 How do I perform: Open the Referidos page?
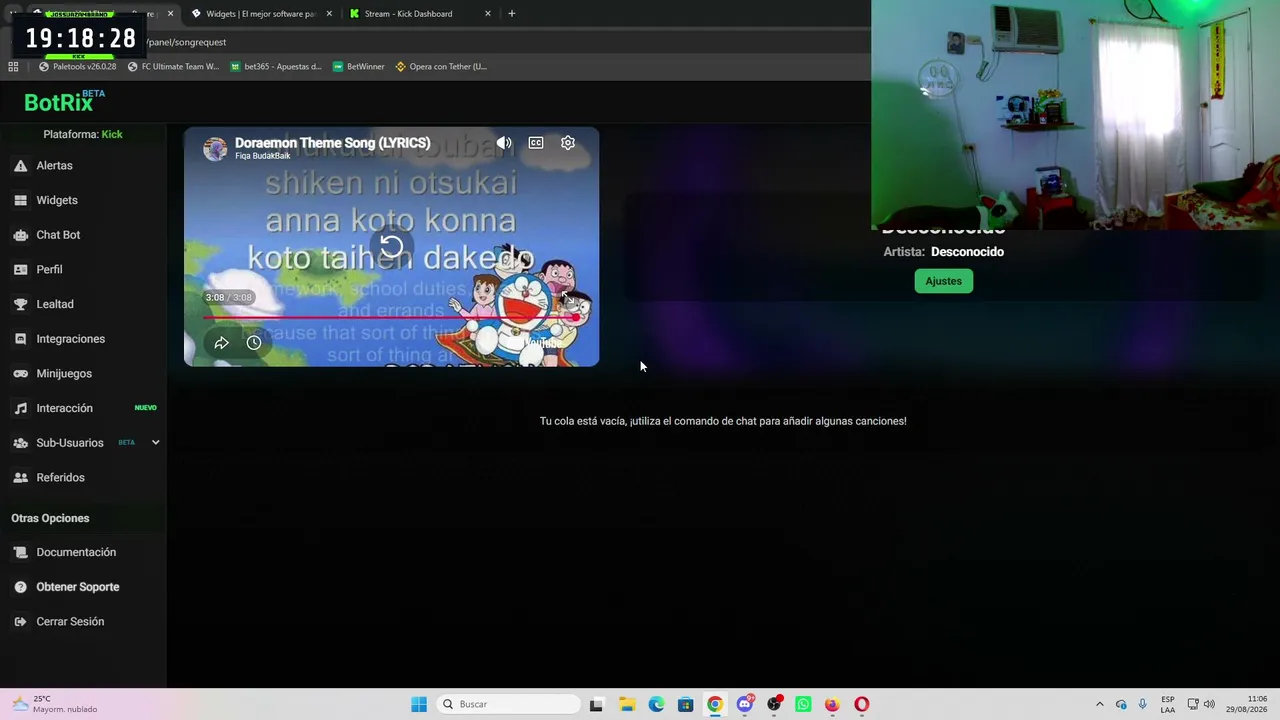60,477
